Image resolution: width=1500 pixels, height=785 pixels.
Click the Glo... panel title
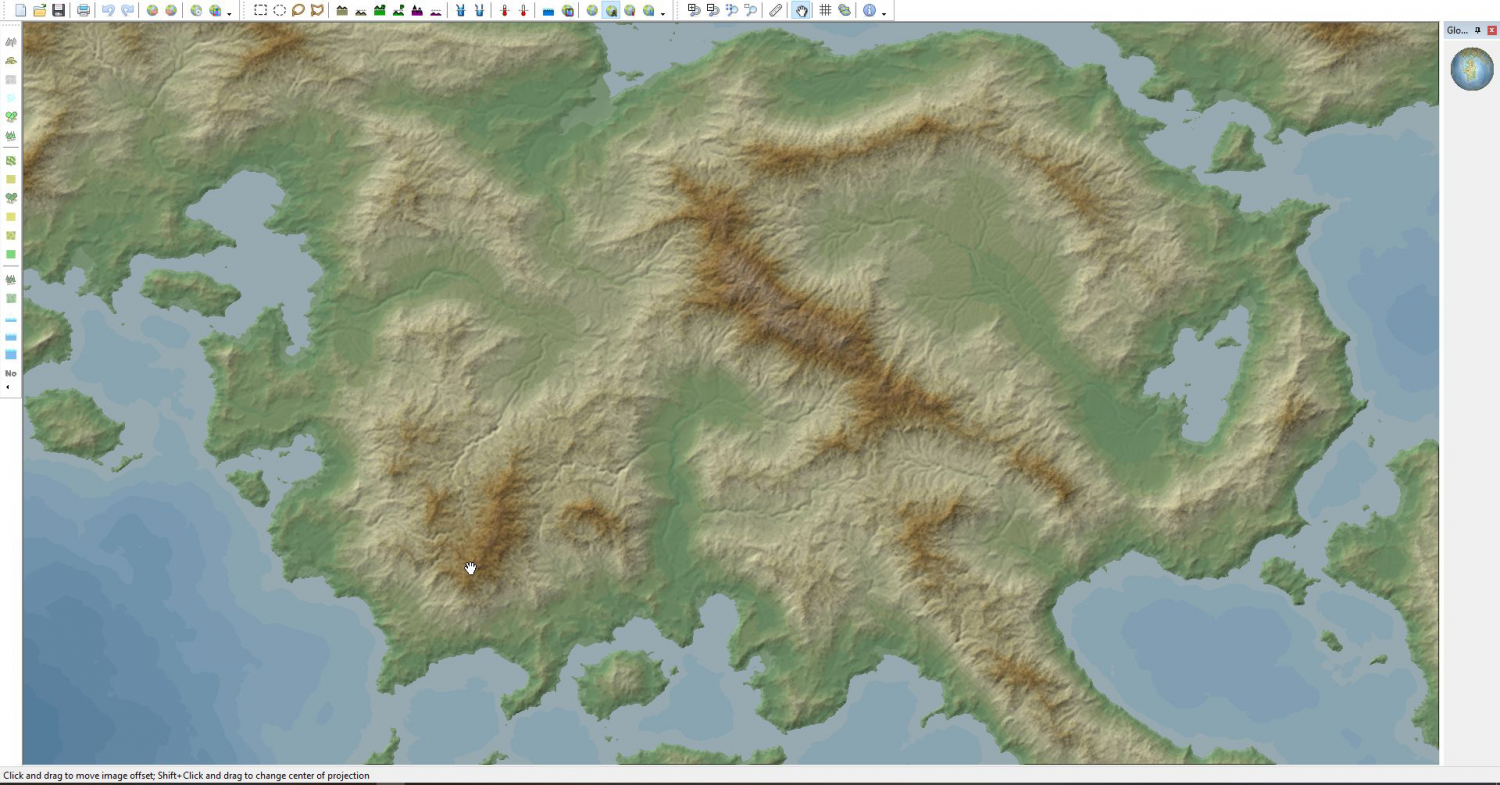pos(1457,30)
